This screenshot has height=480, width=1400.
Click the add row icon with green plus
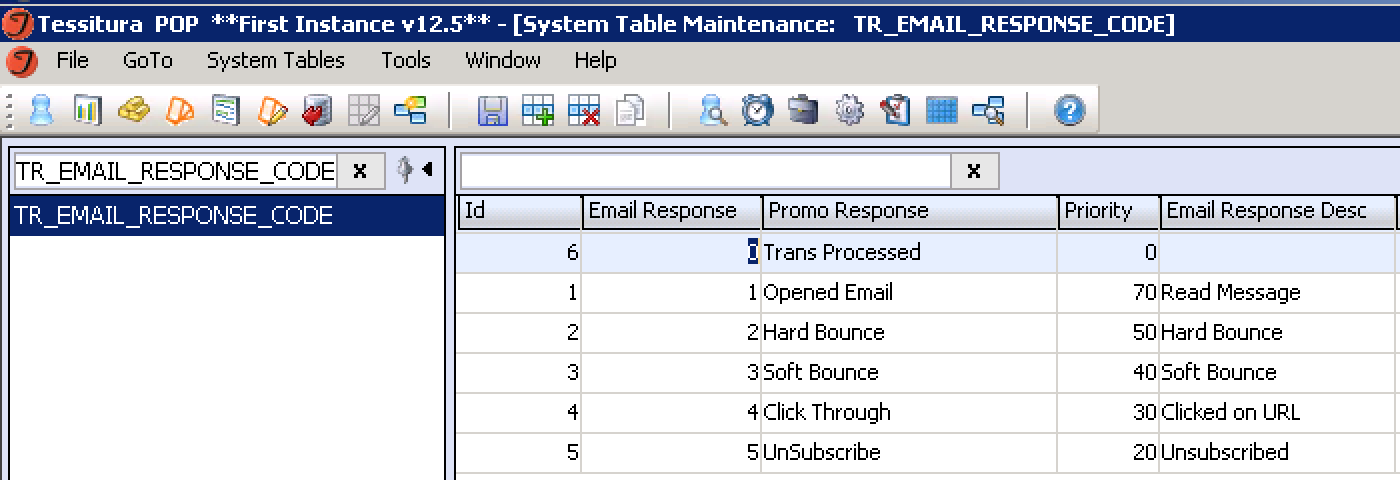538,110
